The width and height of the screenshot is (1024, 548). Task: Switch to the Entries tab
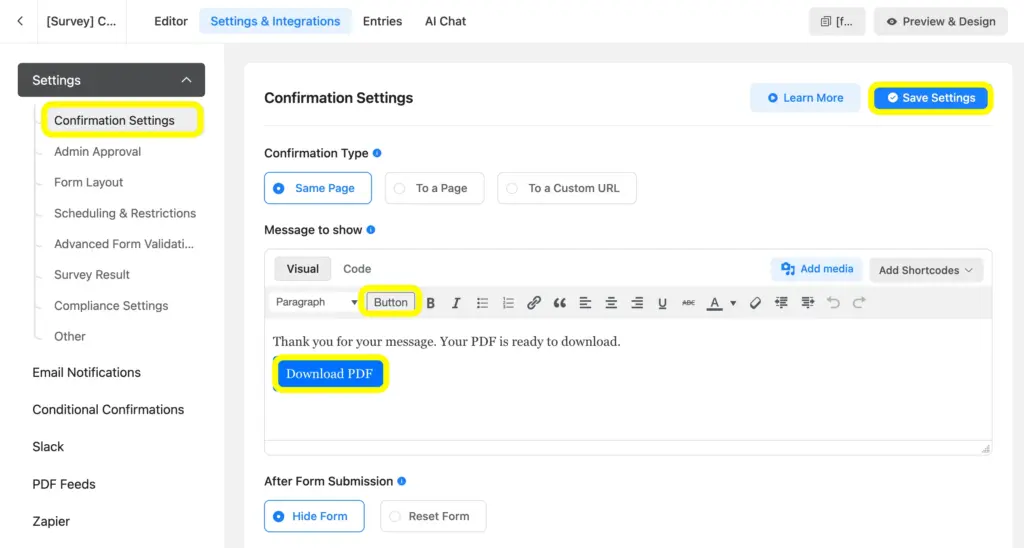[x=383, y=22]
